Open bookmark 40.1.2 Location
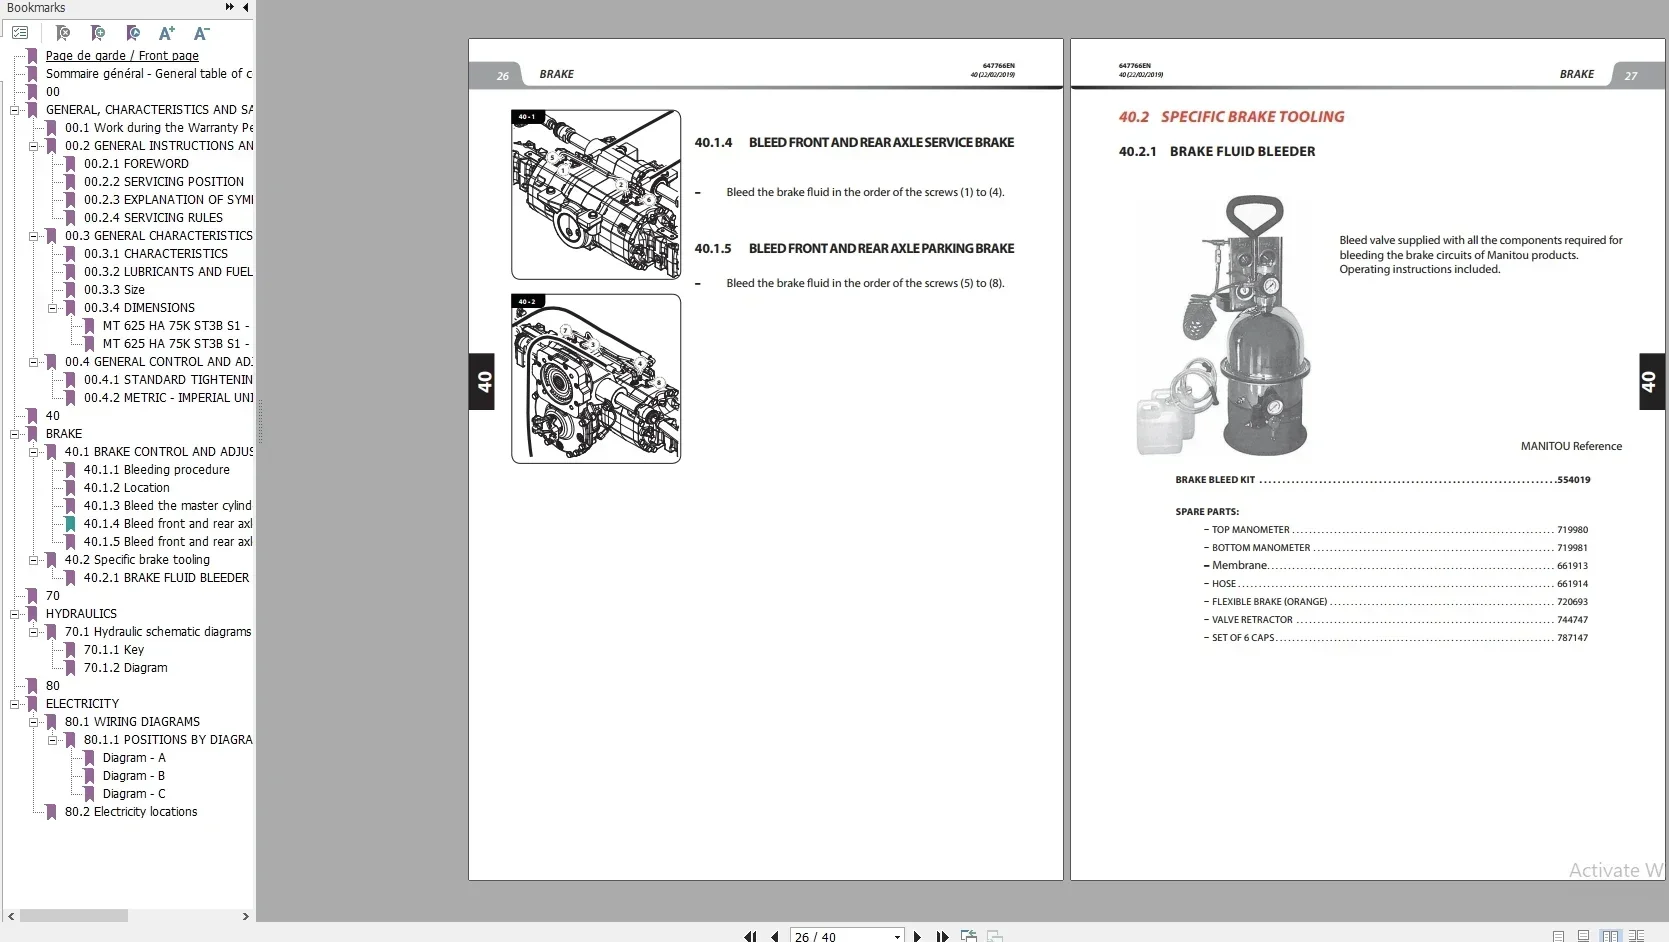Viewport: 1669px width, 942px height. click(126, 488)
